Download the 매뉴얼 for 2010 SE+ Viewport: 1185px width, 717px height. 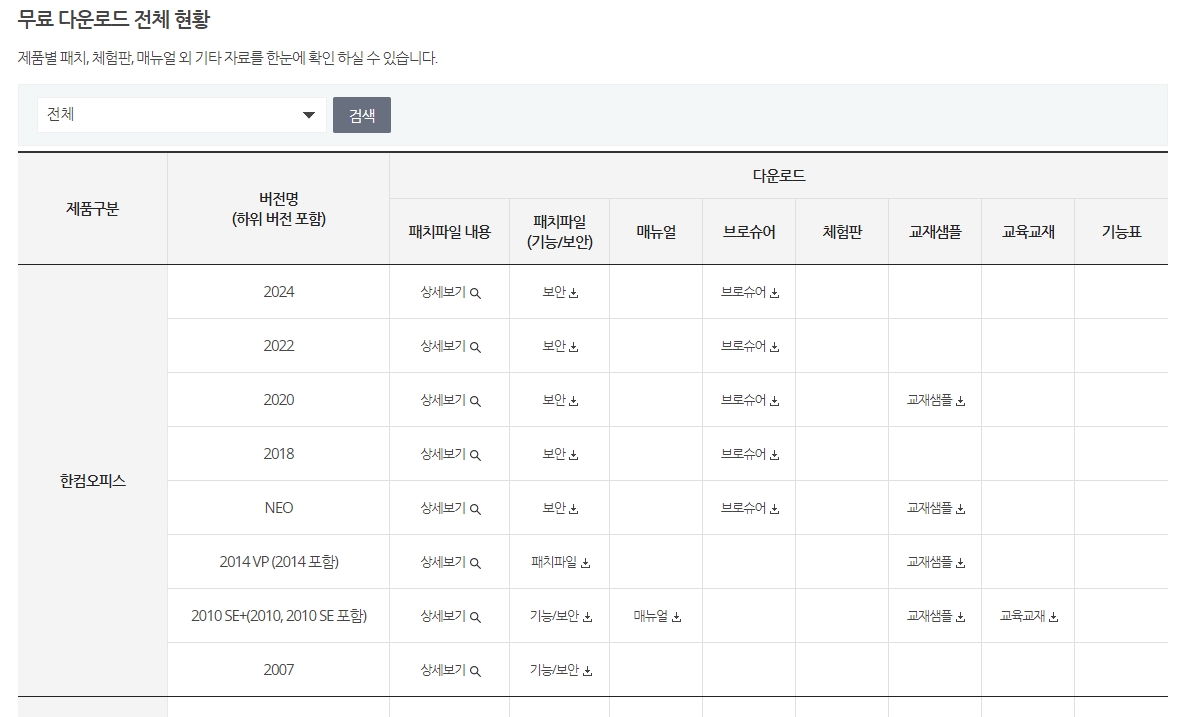(x=657, y=617)
